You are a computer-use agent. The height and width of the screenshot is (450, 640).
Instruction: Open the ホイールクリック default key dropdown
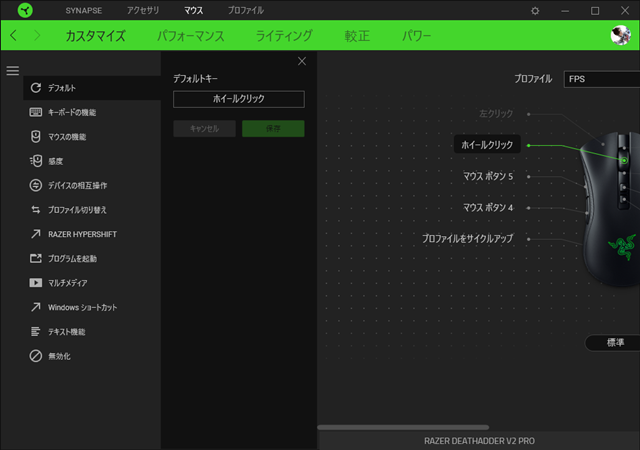point(239,99)
